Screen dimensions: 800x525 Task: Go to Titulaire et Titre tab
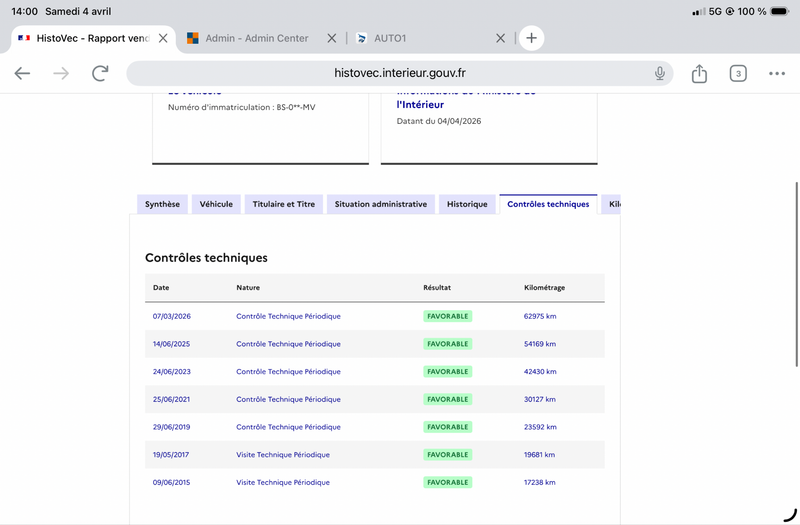click(284, 204)
